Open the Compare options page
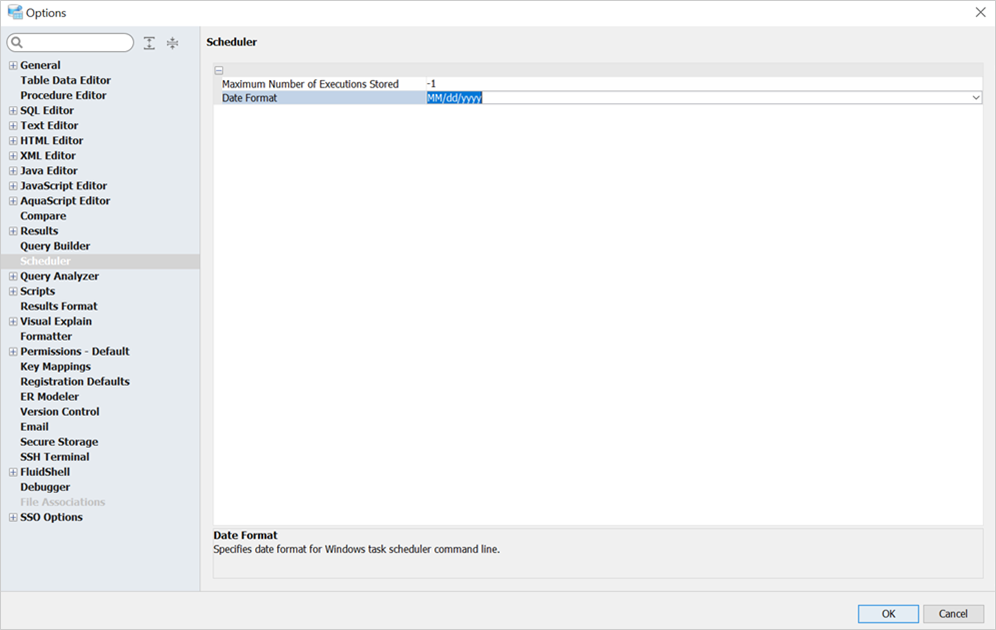996x630 pixels. (x=43, y=216)
